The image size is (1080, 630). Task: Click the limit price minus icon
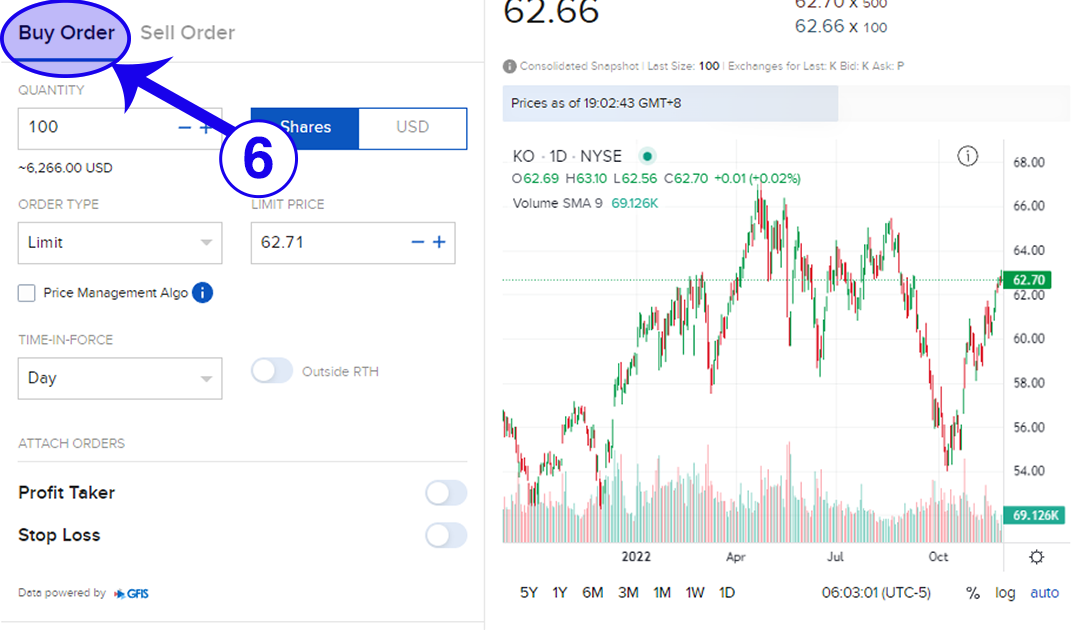tap(418, 242)
